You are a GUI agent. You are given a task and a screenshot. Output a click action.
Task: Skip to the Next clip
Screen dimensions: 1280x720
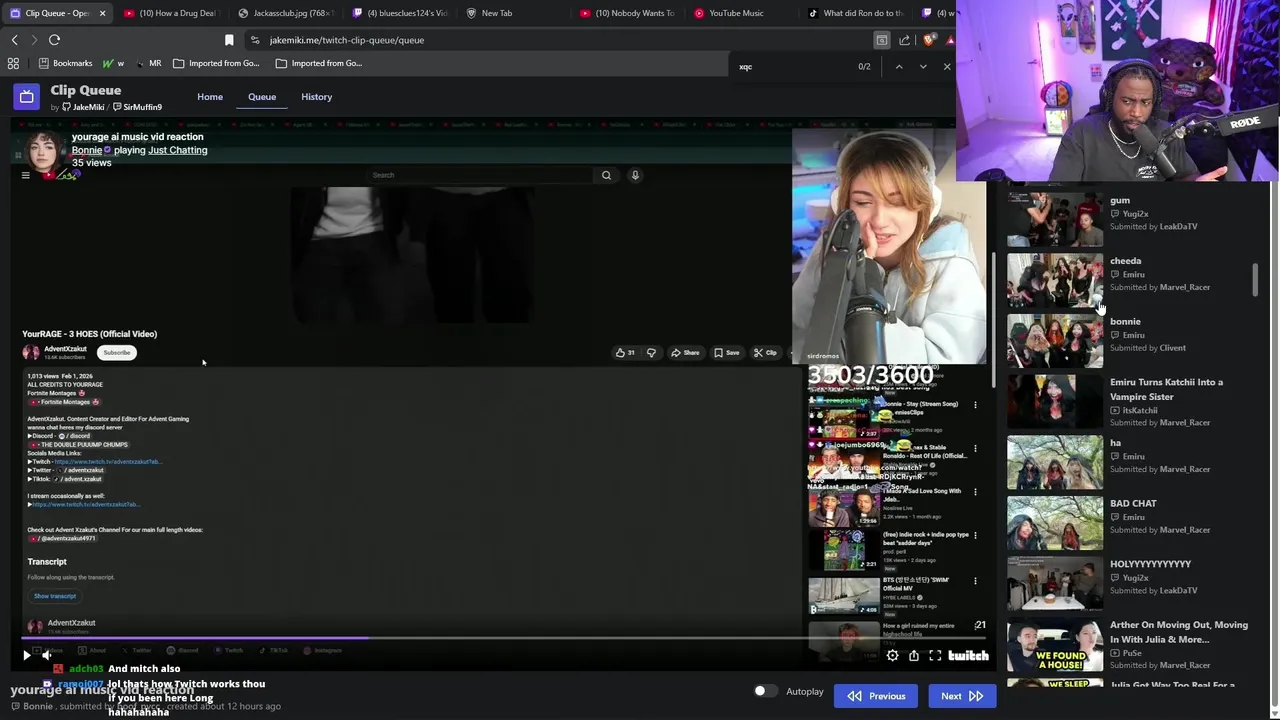click(962, 696)
